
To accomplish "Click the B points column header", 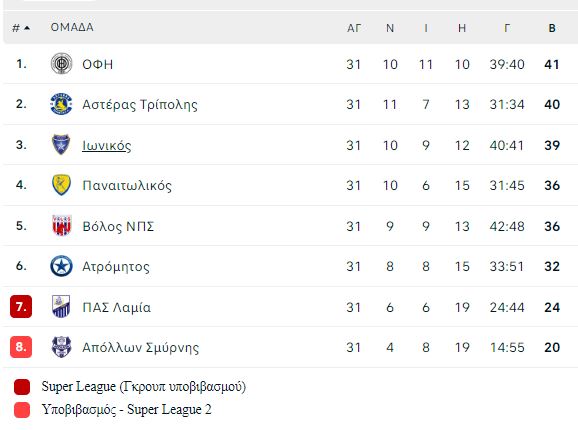I will click(x=552, y=28).
